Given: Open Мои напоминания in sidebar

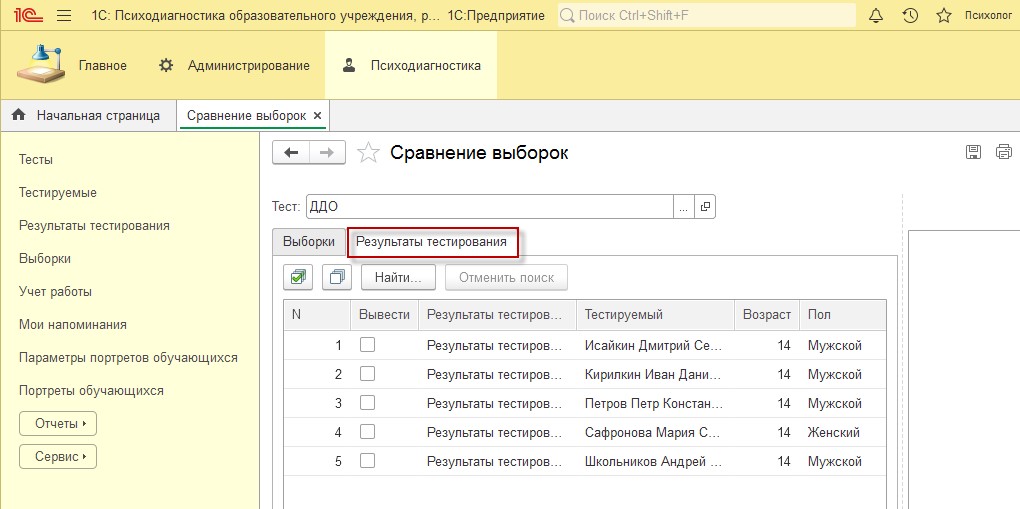Looking at the screenshot, I should tap(73, 324).
